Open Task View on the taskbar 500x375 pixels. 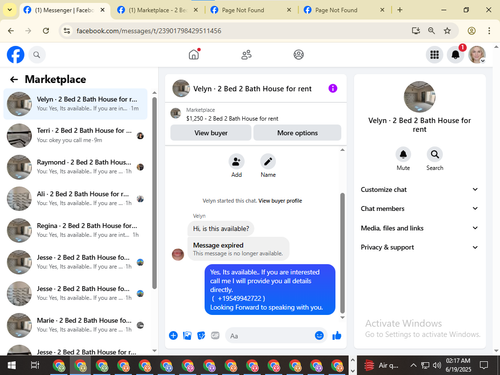[x=35, y=365]
